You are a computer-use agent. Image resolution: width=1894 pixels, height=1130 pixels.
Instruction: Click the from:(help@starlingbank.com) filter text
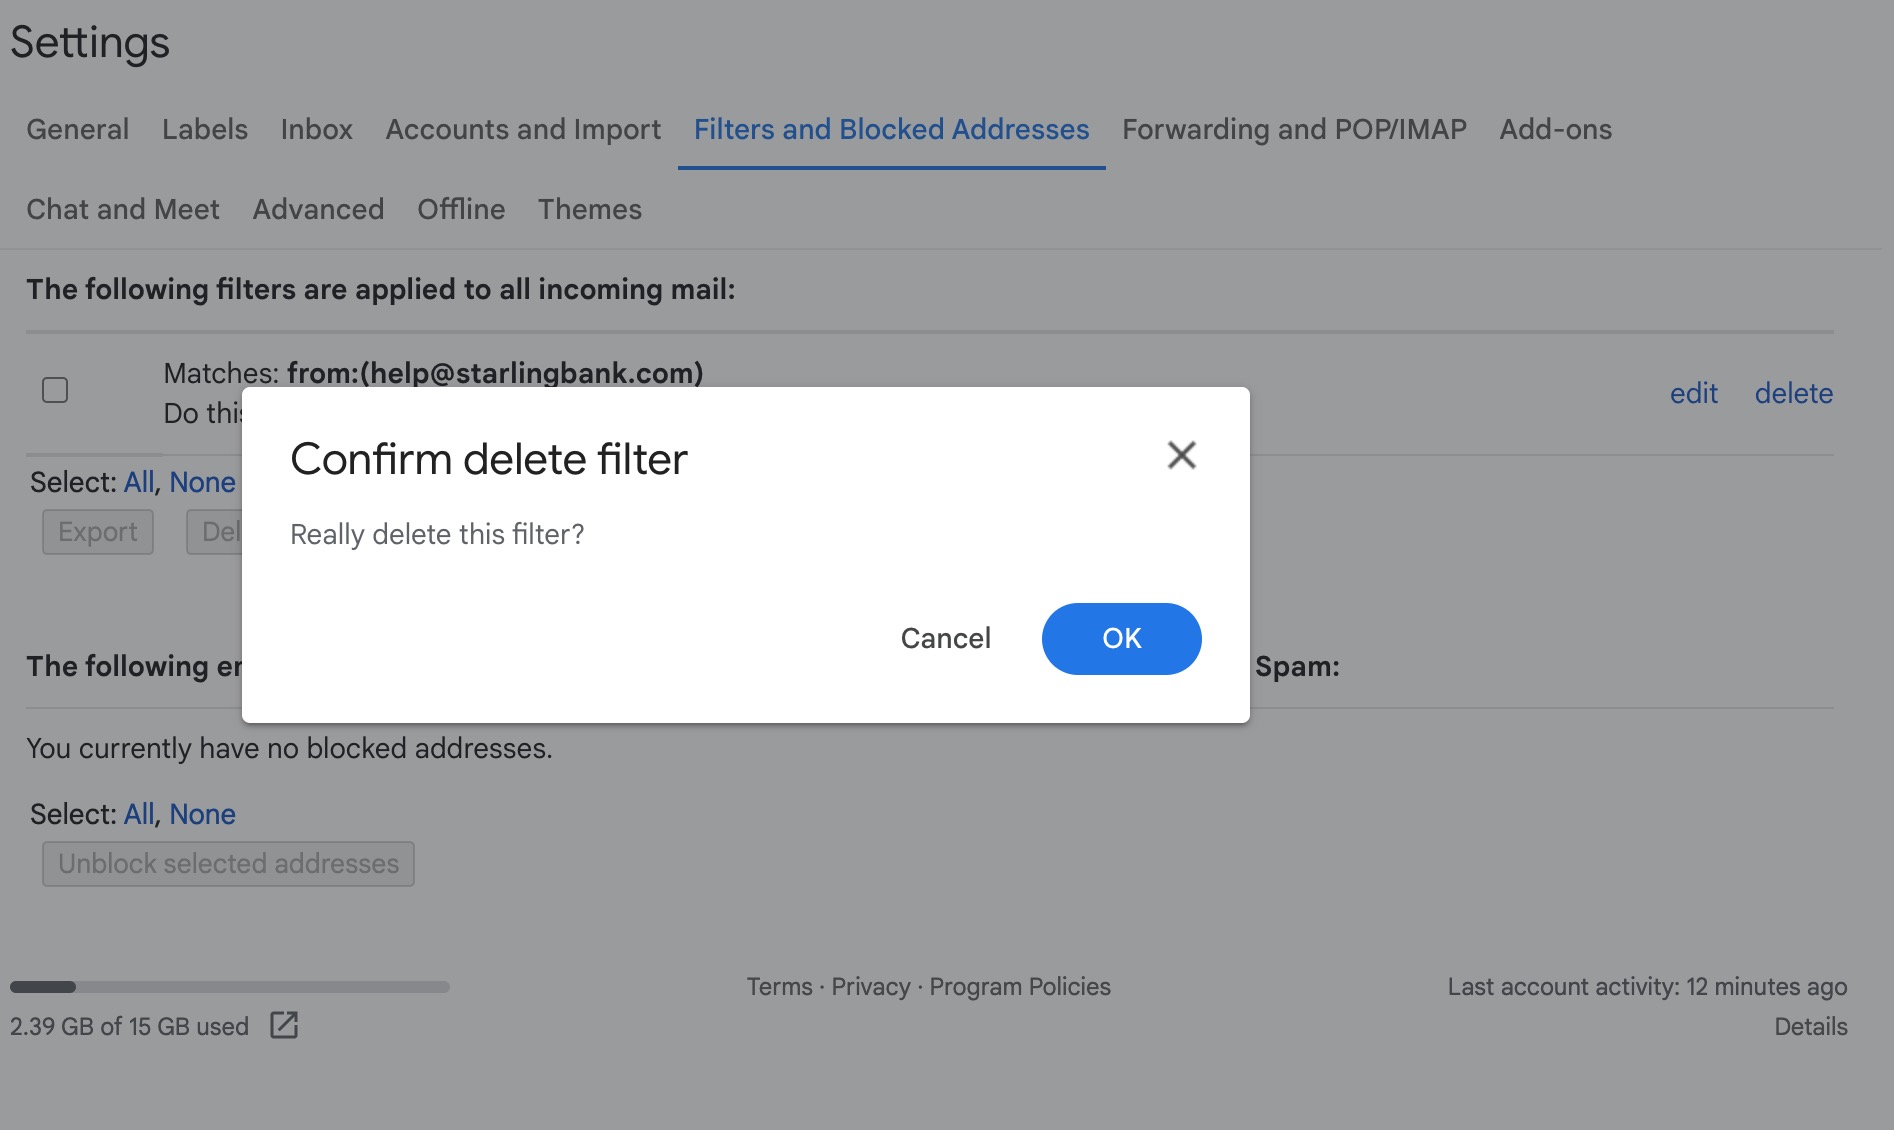point(495,373)
